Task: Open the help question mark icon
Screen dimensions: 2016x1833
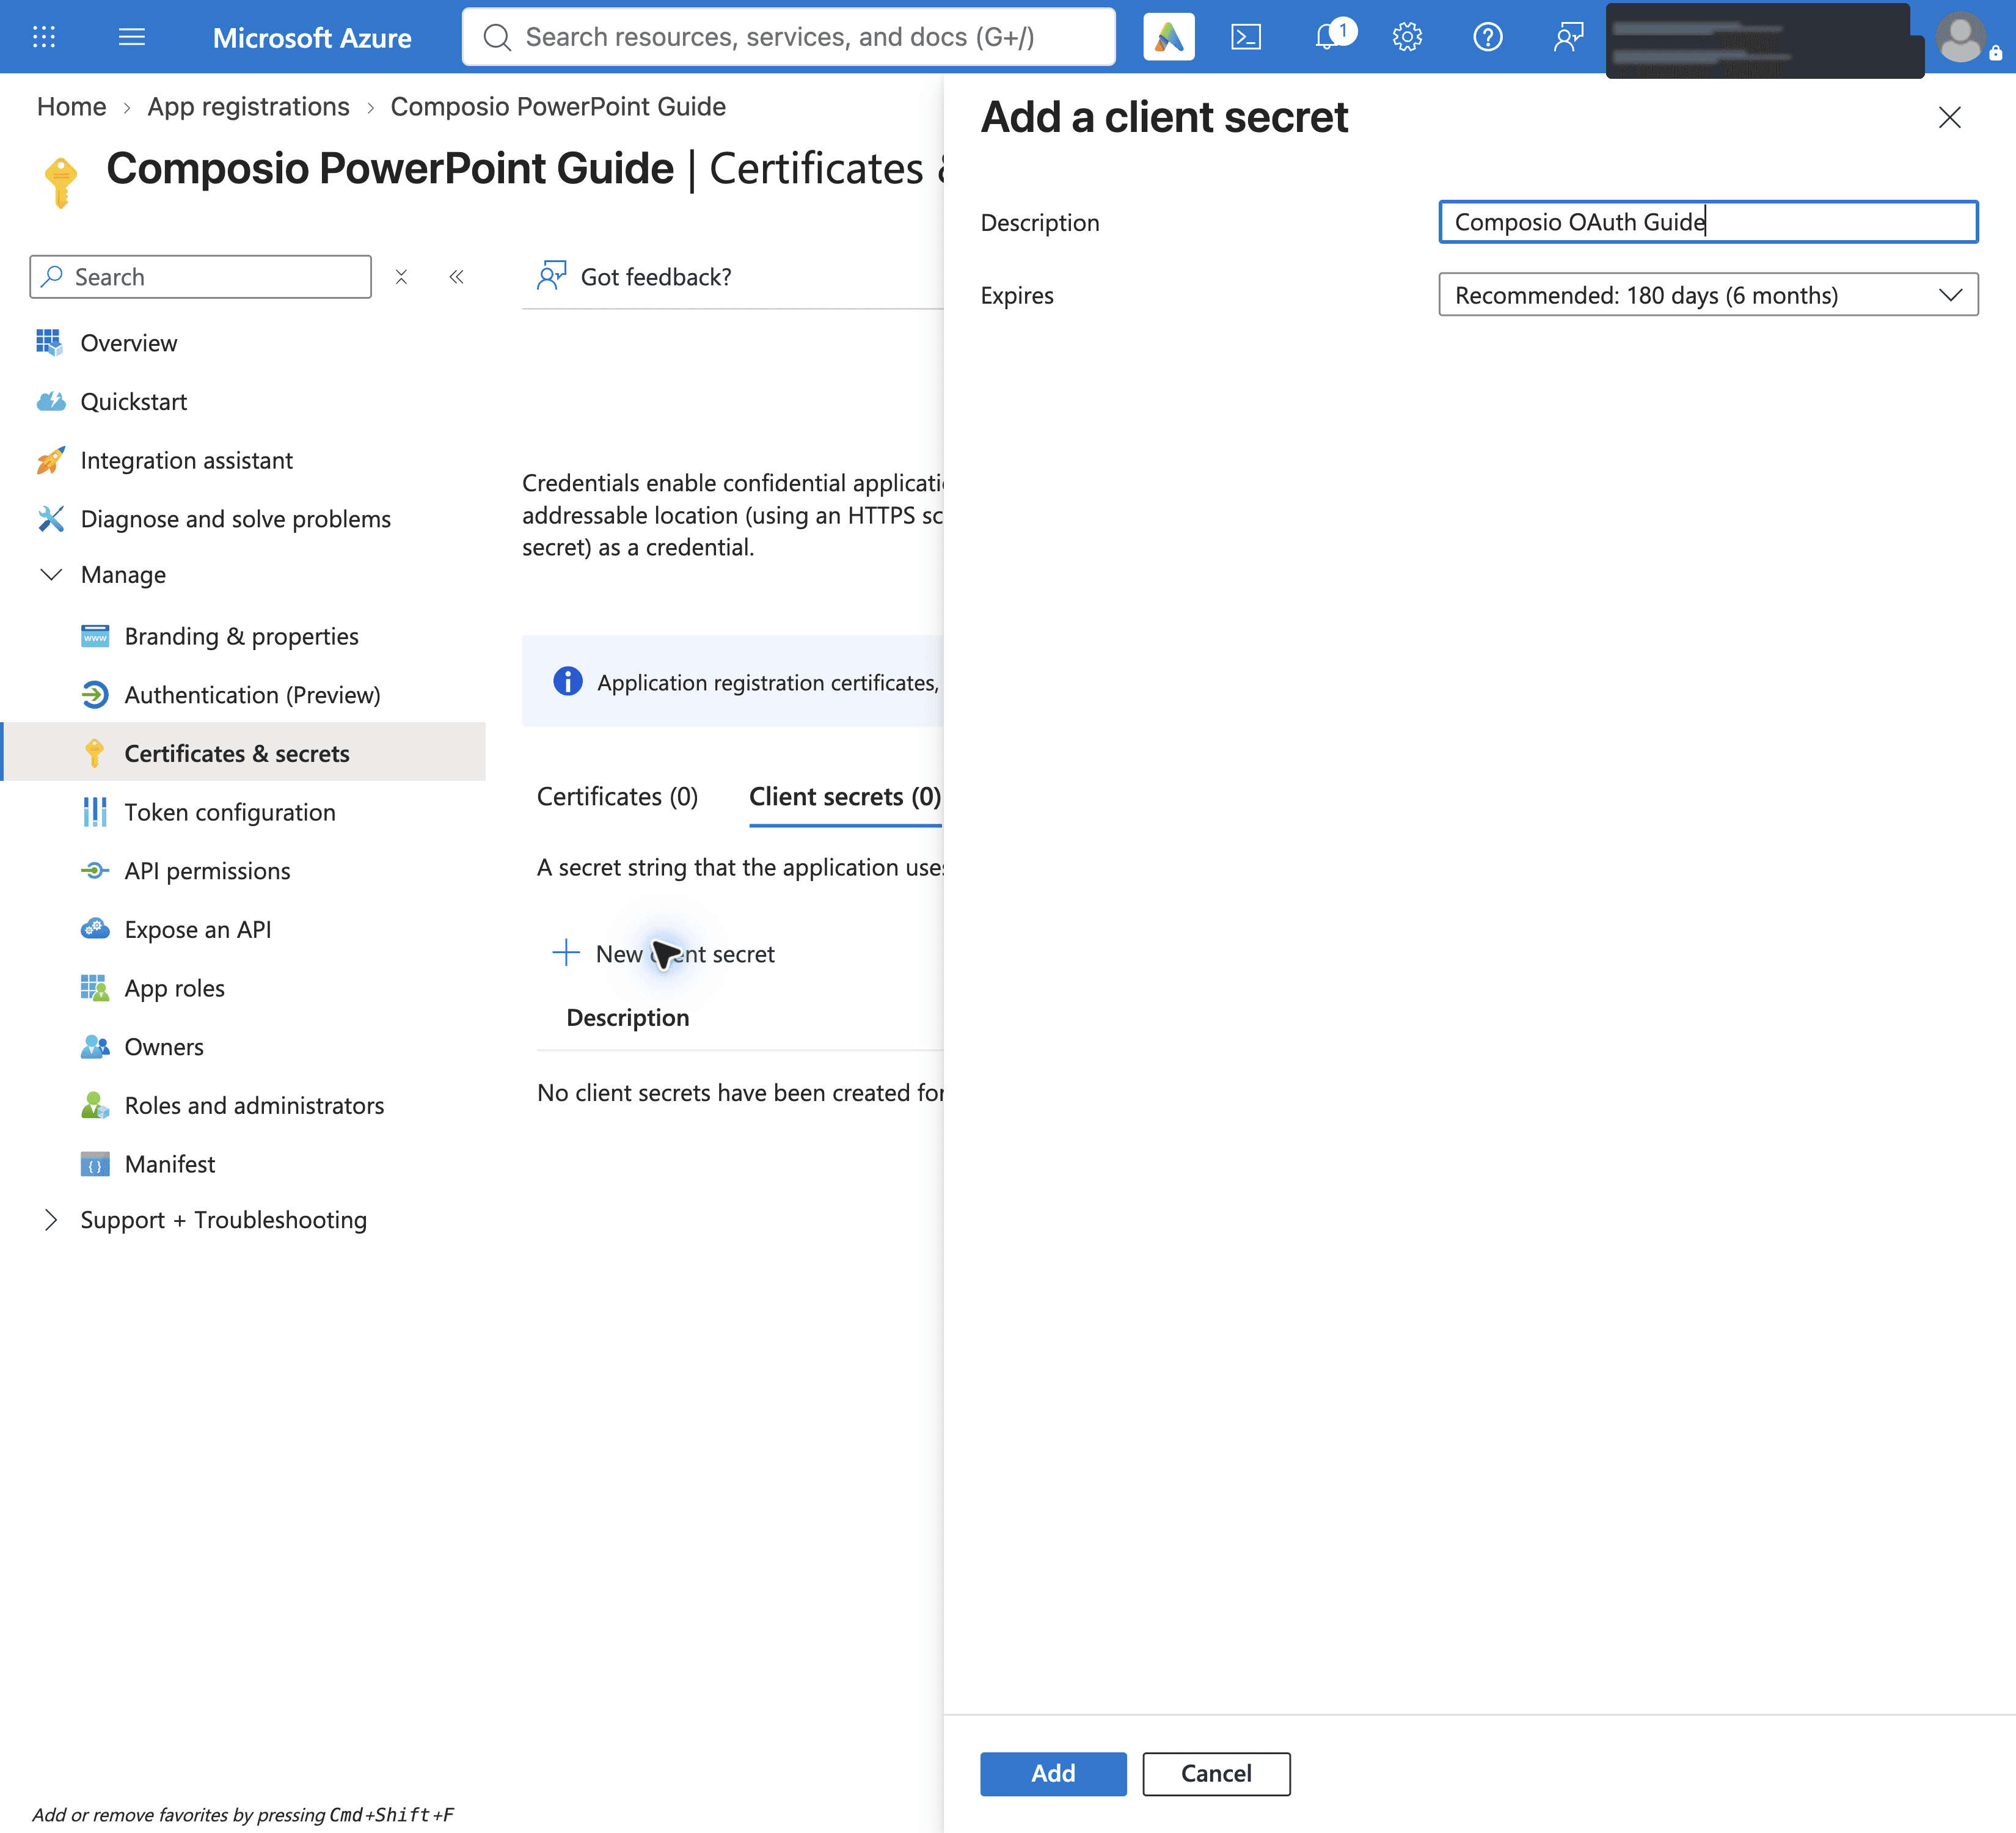Action: (1487, 37)
